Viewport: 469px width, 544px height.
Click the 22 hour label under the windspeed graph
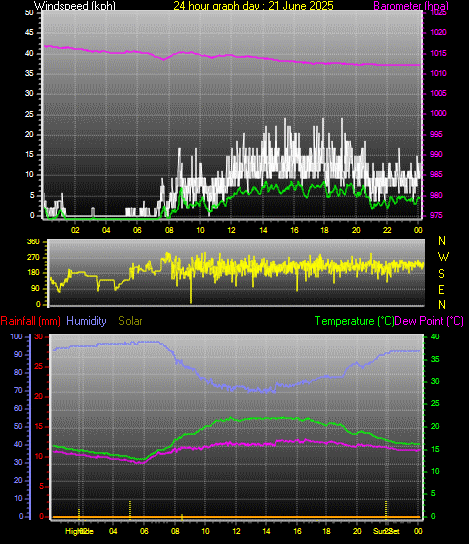point(387,230)
